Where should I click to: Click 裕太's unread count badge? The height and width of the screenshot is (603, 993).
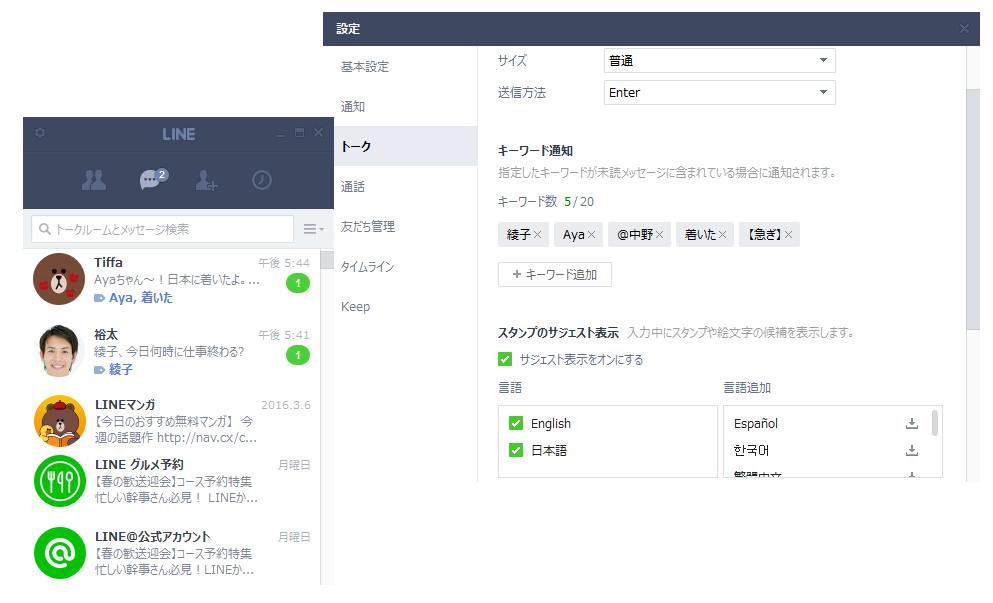[x=298, y=355]
